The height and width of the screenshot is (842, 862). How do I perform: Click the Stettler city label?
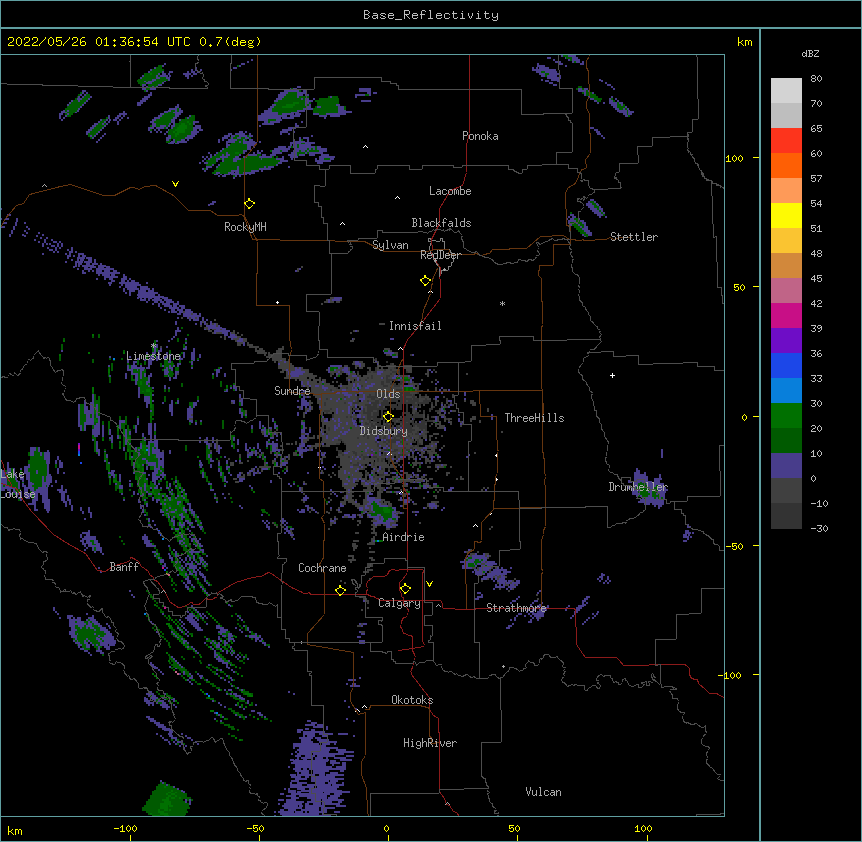[x=634, y=237]
